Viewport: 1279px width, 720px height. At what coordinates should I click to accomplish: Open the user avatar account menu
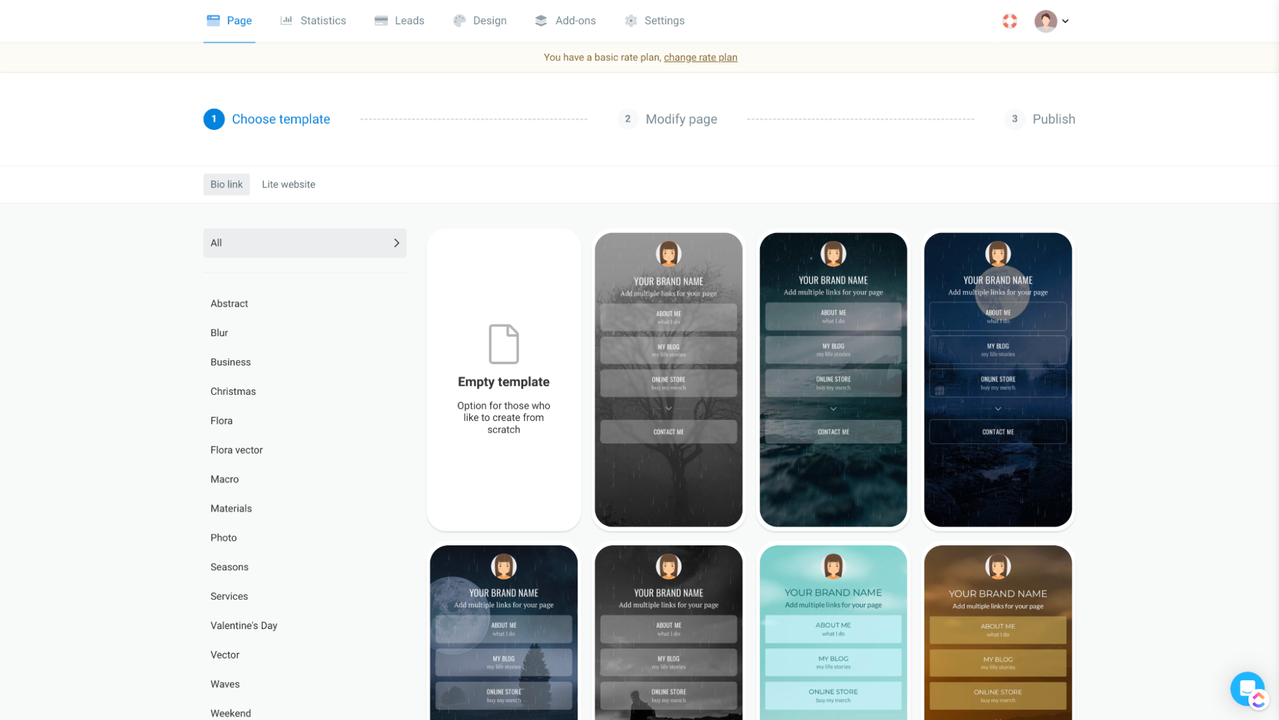[x=1051, y=21]
